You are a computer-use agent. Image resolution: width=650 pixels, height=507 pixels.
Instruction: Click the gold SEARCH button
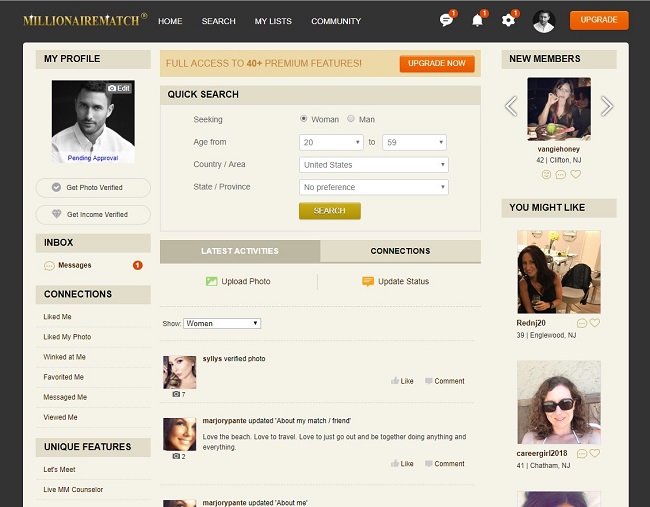pyautogui.click(x=330, y=211)
